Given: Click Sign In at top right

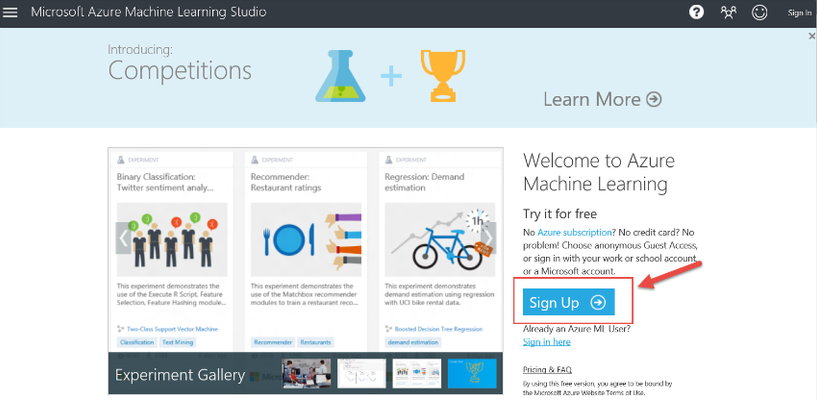Looking at the screenshot, I should tap(799, 13).
